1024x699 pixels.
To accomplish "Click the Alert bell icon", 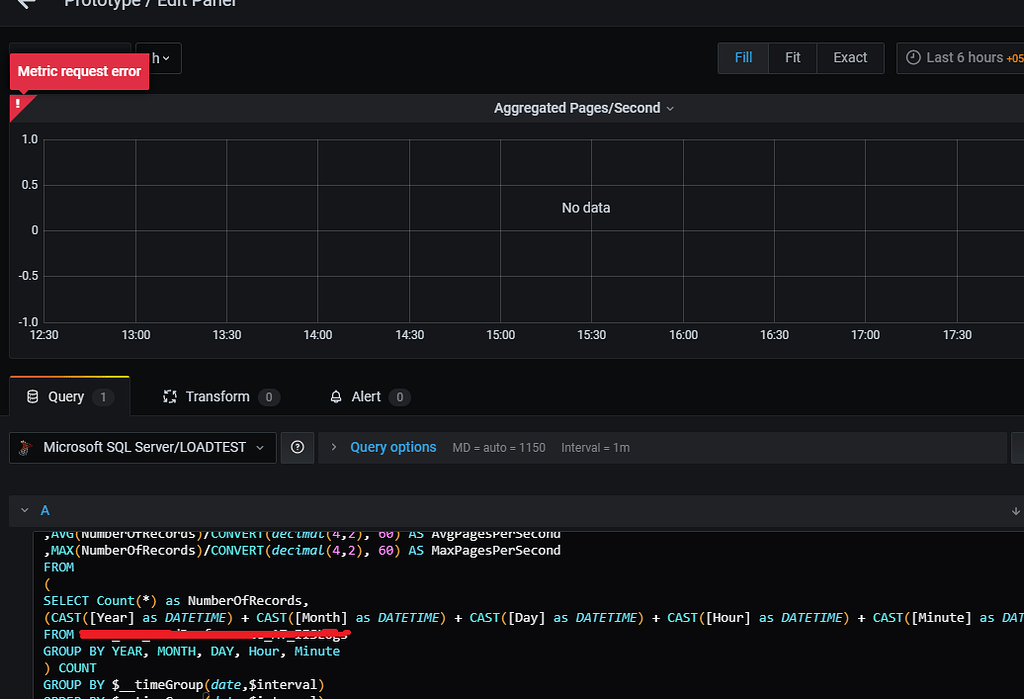I will 336,396.
